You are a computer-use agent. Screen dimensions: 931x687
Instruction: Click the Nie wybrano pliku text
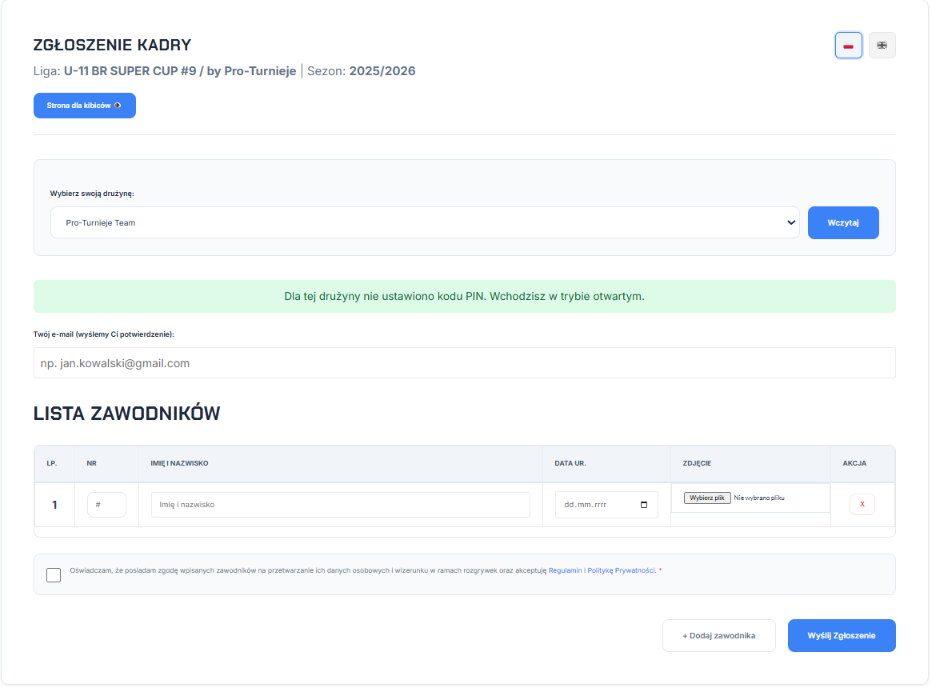click(x=759, y=498)
